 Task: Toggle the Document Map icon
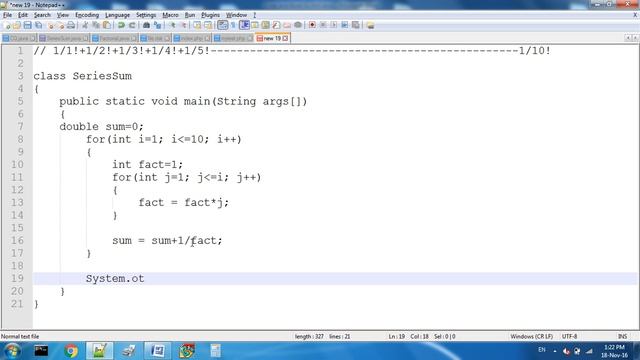[266, 25]
